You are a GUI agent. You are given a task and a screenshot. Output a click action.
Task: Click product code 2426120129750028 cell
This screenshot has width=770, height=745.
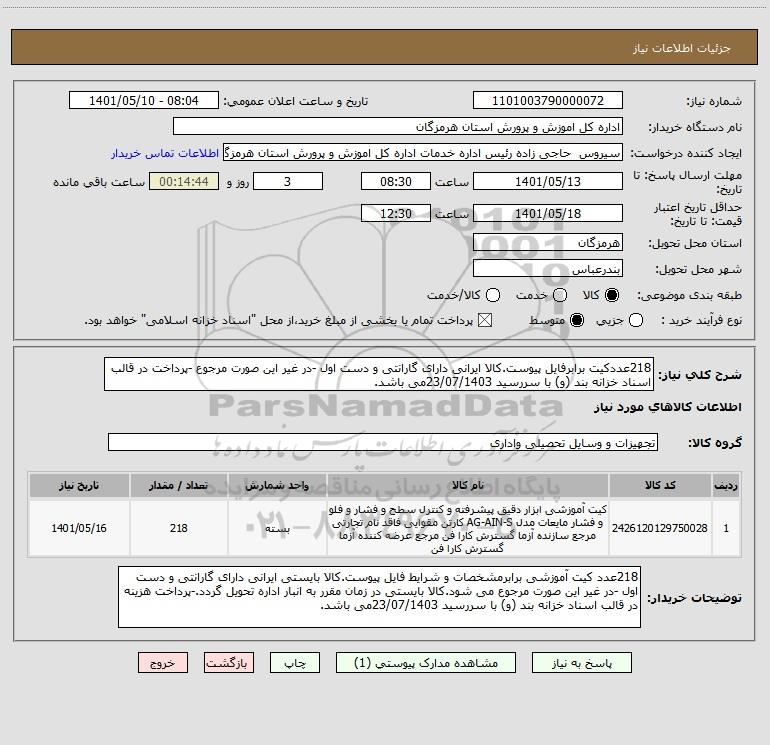pos(660,528)
